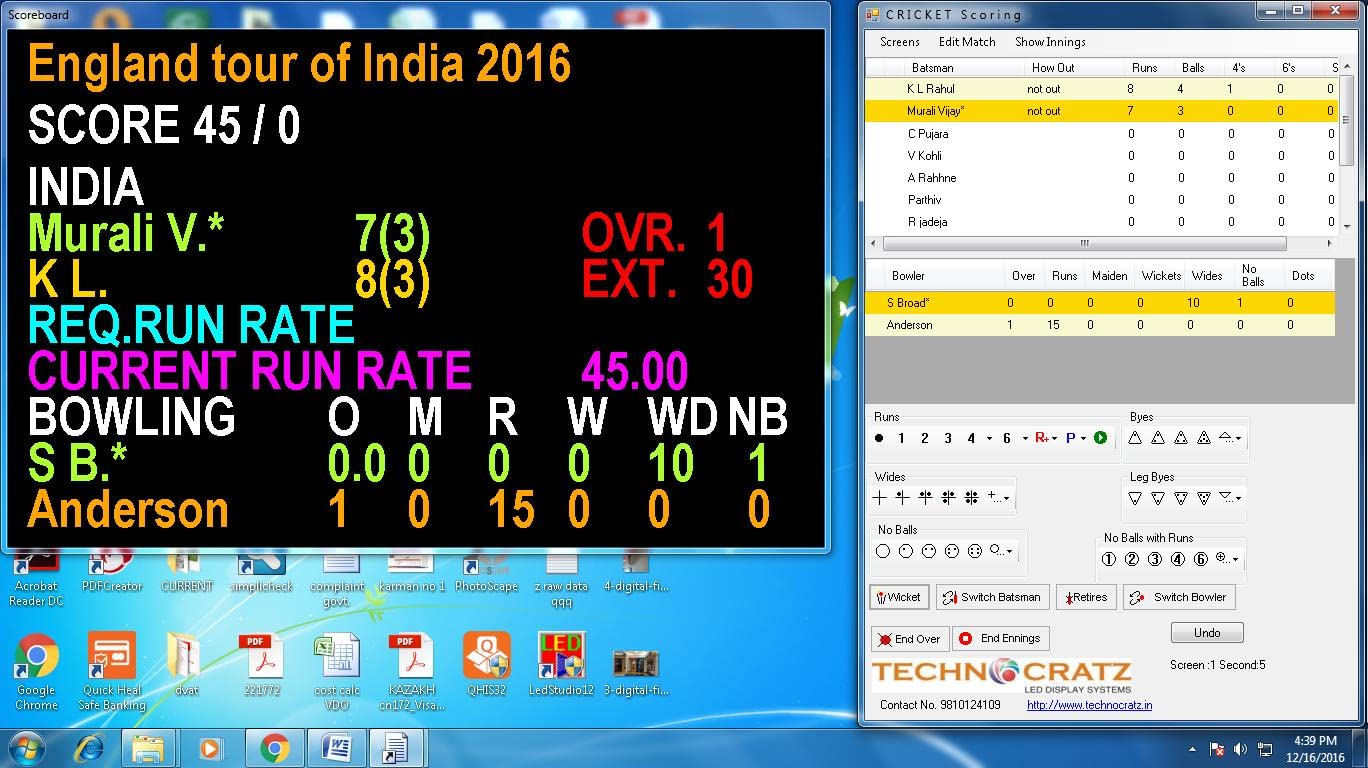Undo the last scoring action
The image size is (1368, 768).
1207,632
